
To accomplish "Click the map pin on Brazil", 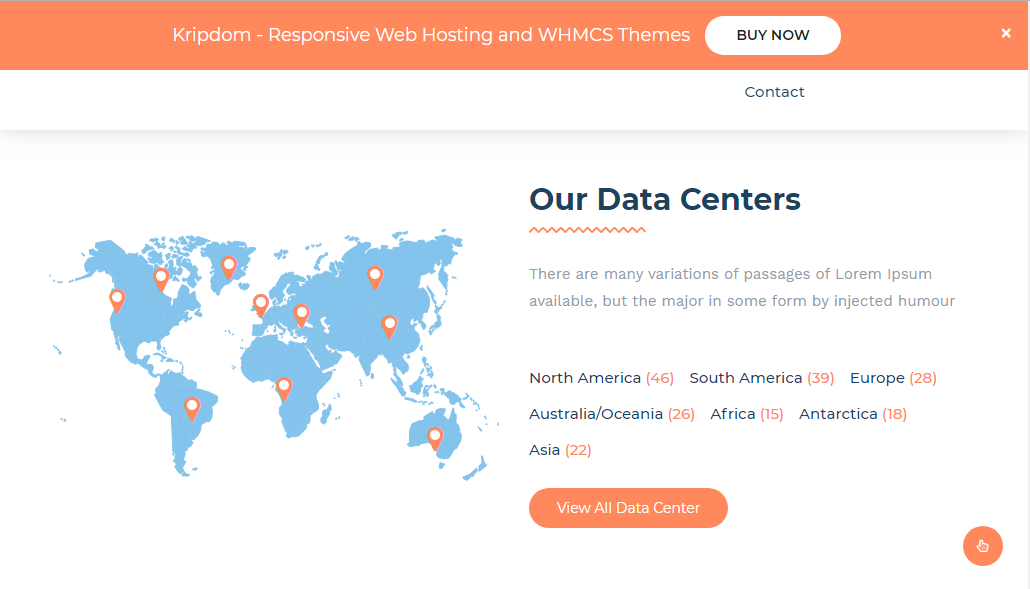I will (192, 407).
